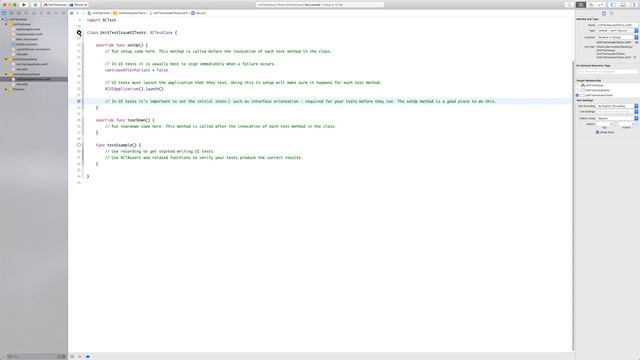Expand the Products group folder
The width and height of the screenshot is (640, 360).
(6, 89)
